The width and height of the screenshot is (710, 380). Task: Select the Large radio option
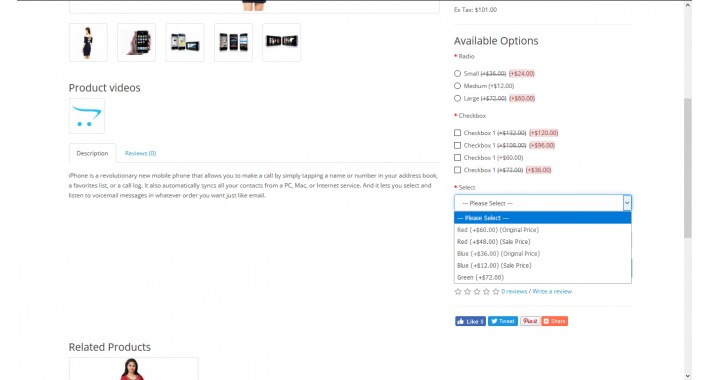[457, 98]
